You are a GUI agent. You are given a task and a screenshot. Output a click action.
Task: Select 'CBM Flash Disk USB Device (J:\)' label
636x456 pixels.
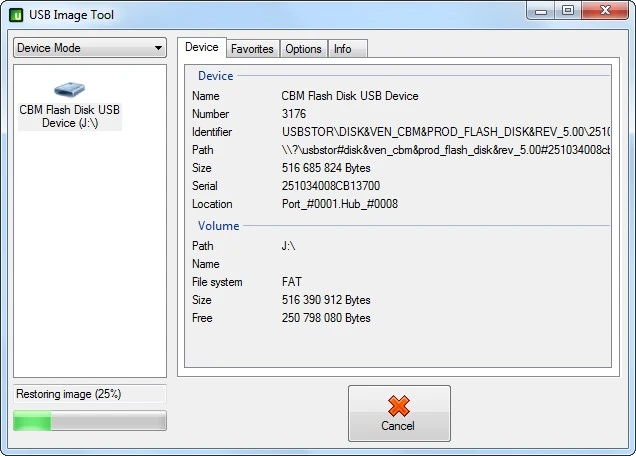coord(70,116)
